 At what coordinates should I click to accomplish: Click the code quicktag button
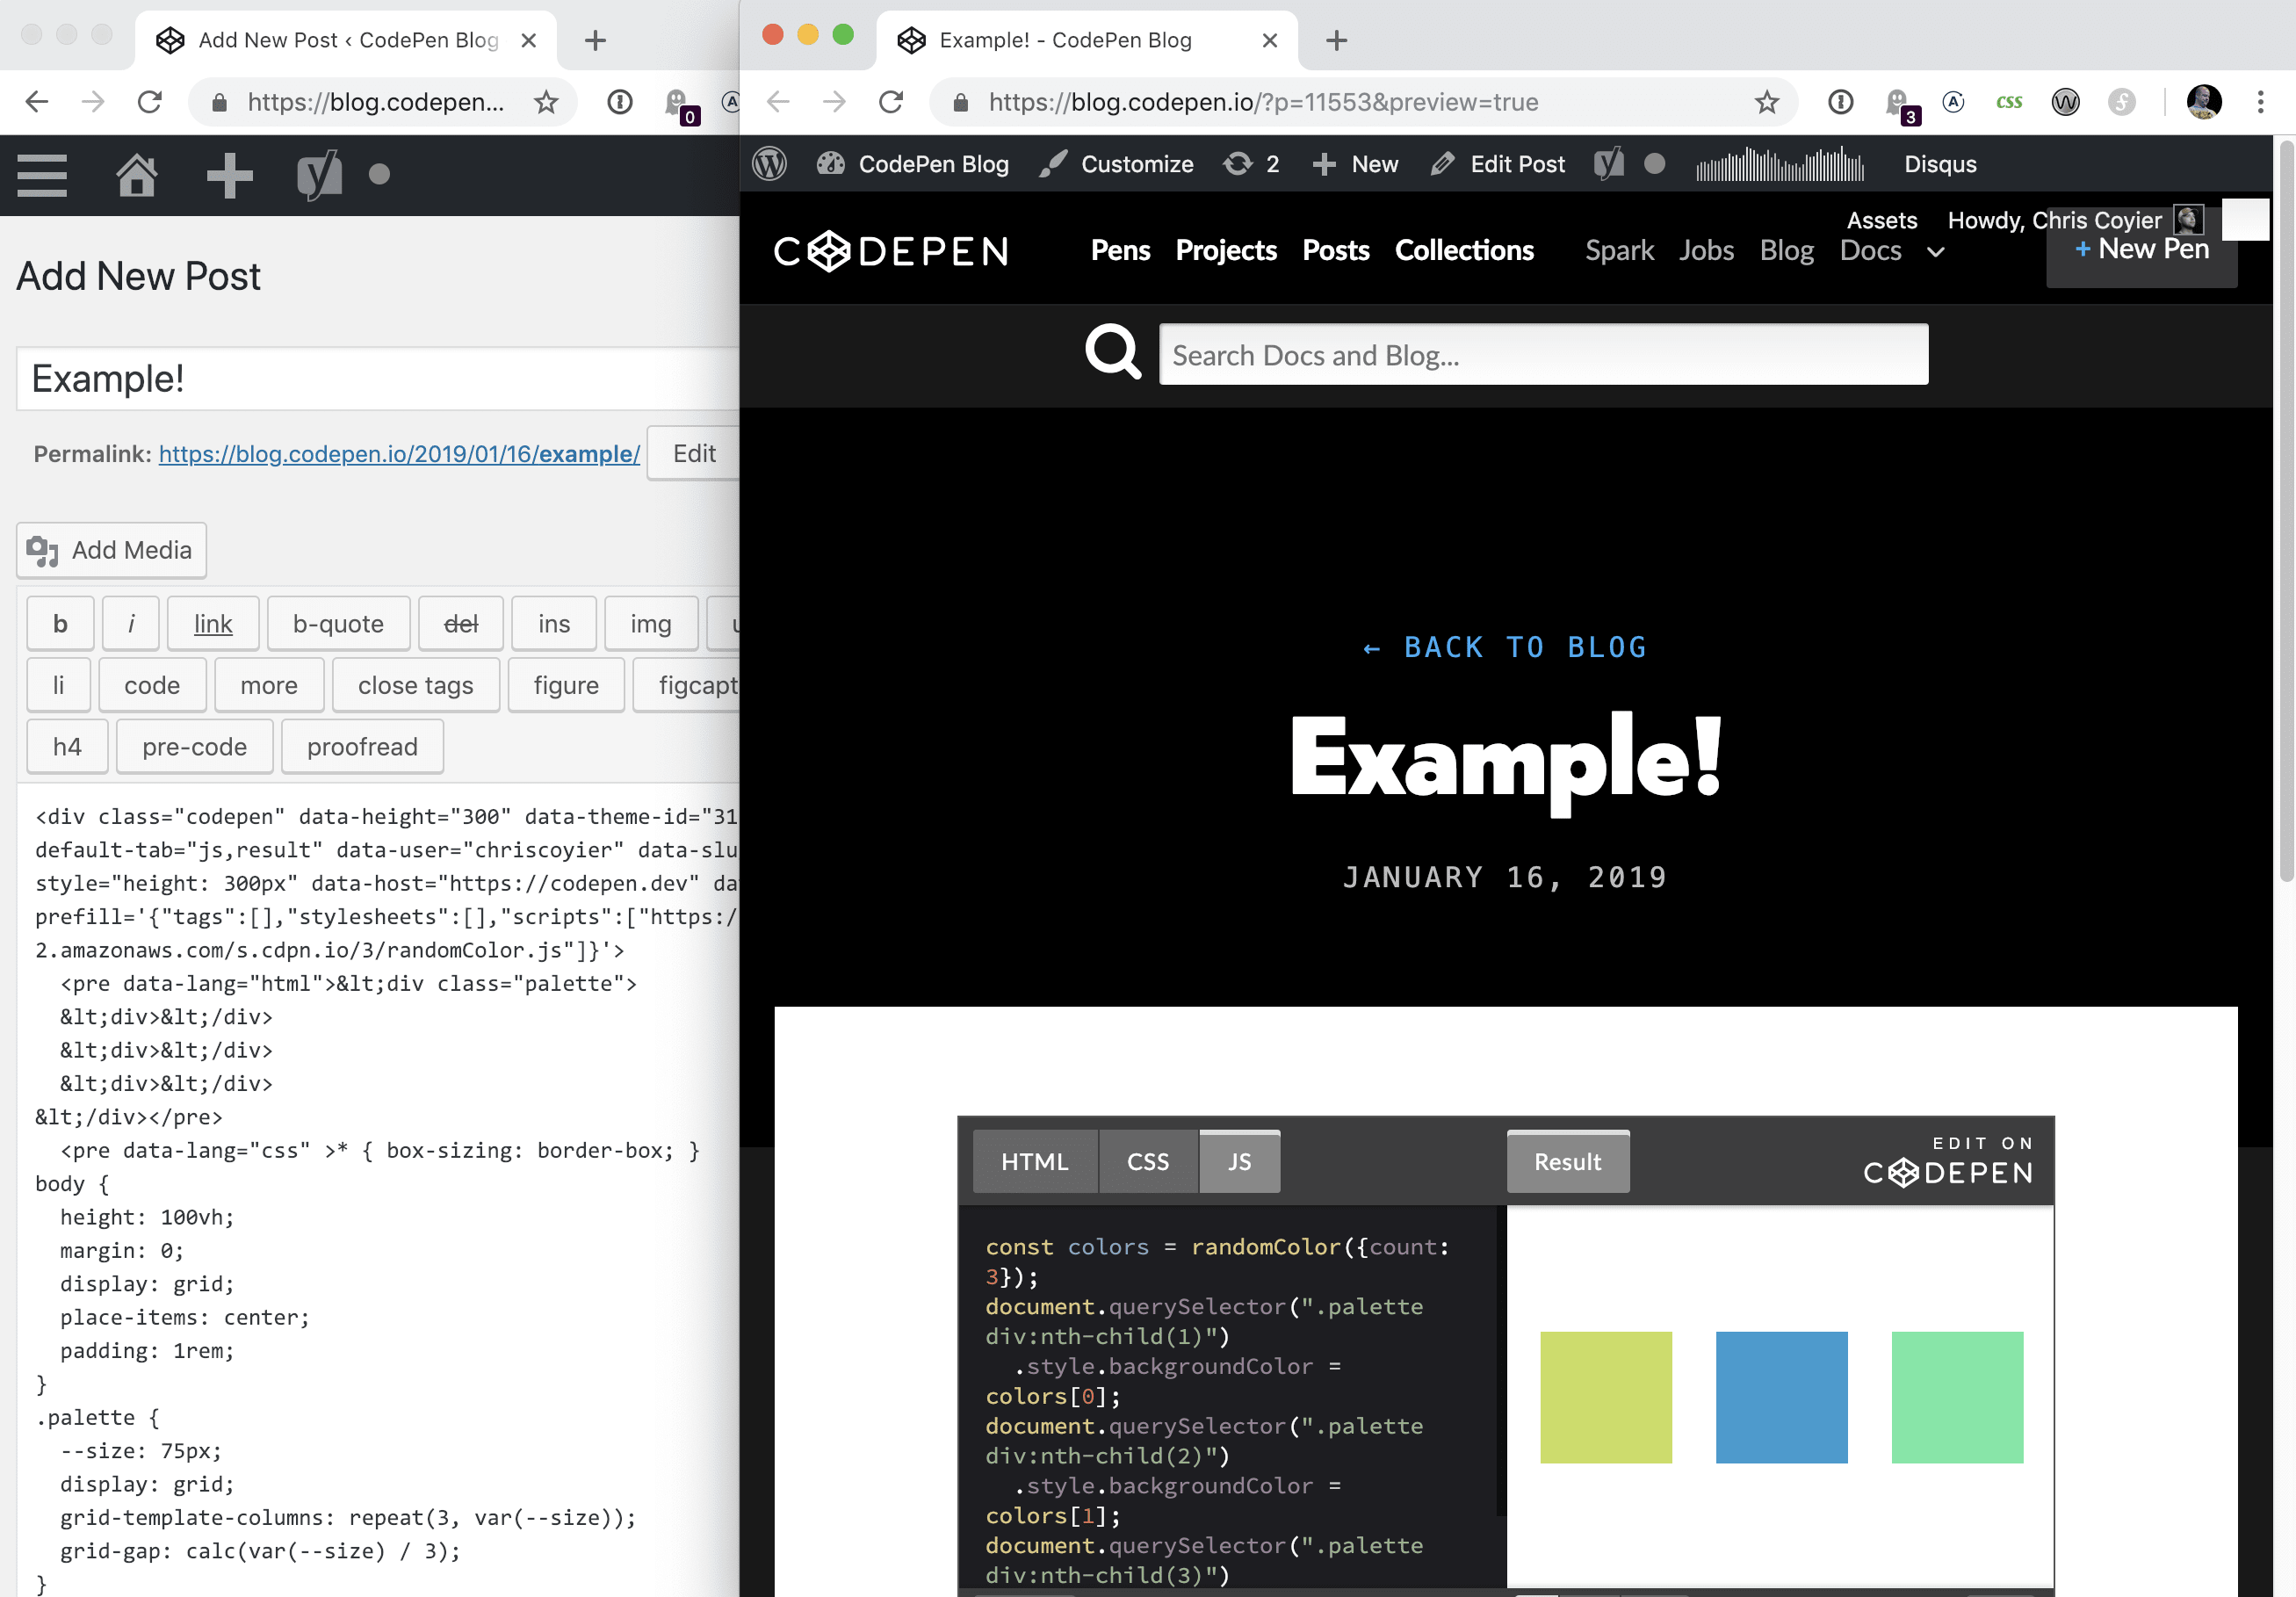point(152,685)
